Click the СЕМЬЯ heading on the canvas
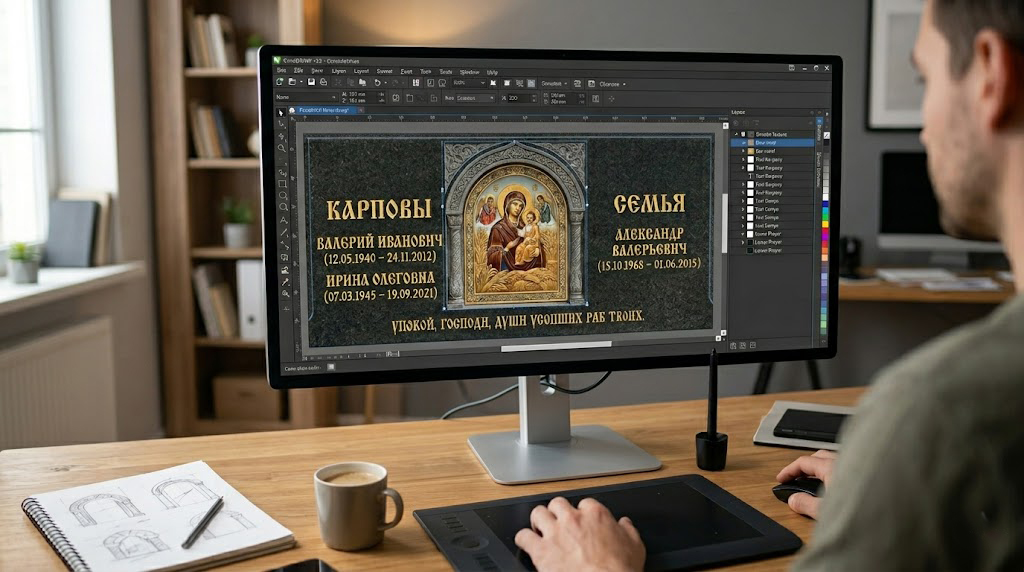This screenshot has height=572, width=1024. [x=649, y=204]
